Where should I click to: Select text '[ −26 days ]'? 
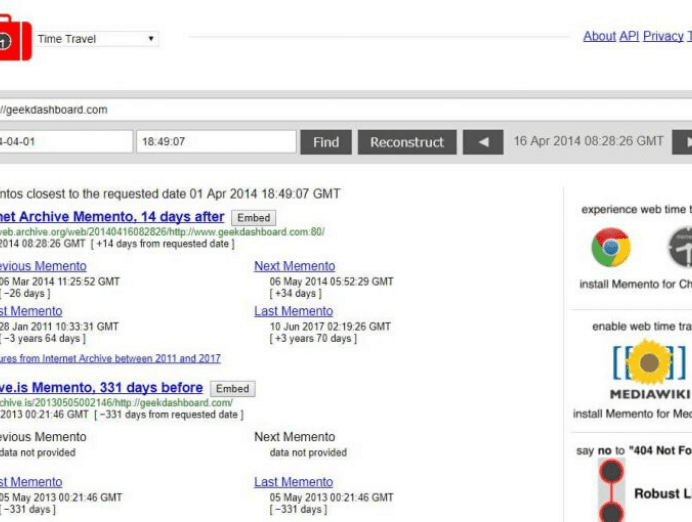tap(25, 293)
